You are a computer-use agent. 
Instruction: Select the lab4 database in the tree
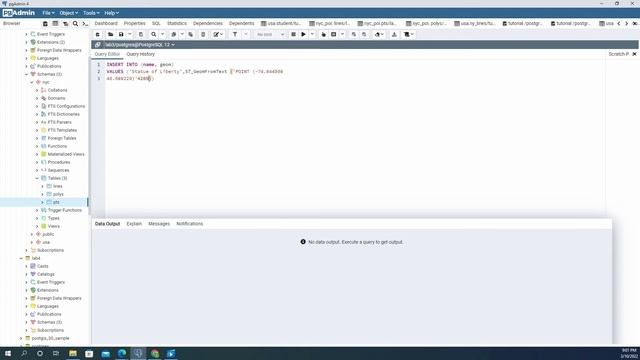[36, 258]
